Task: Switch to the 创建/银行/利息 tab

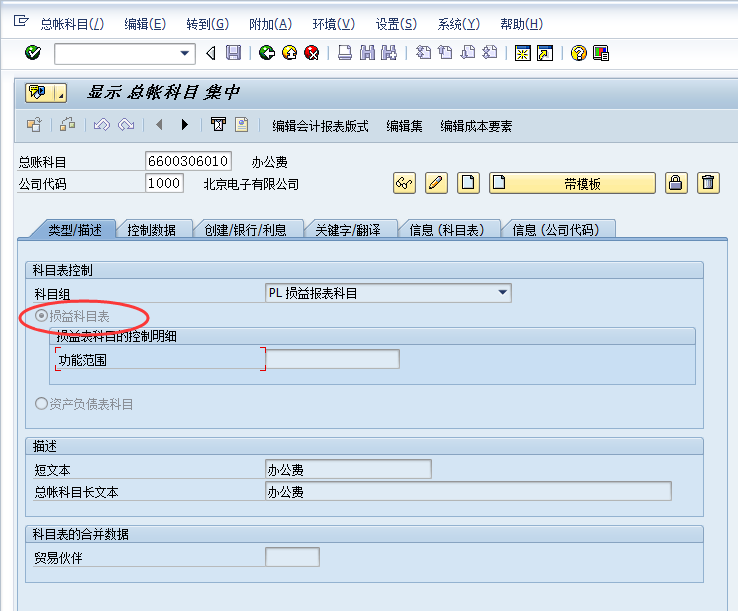Action: pyautogui.click(x=245, y=230)
